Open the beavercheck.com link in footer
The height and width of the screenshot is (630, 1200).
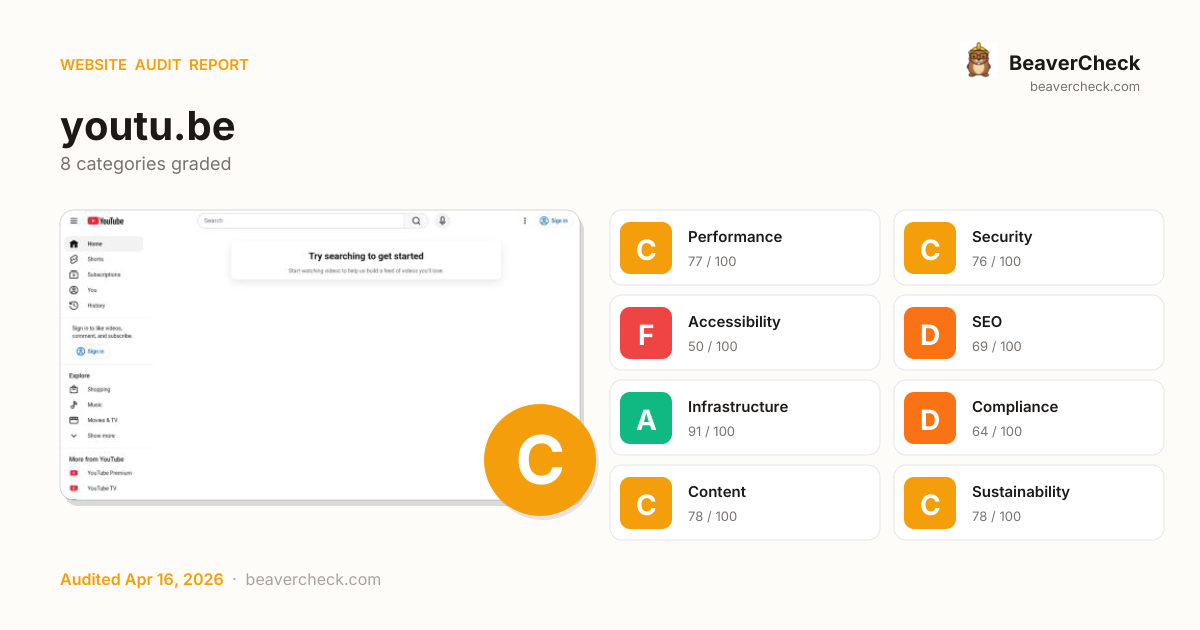(x=312, y=580)
